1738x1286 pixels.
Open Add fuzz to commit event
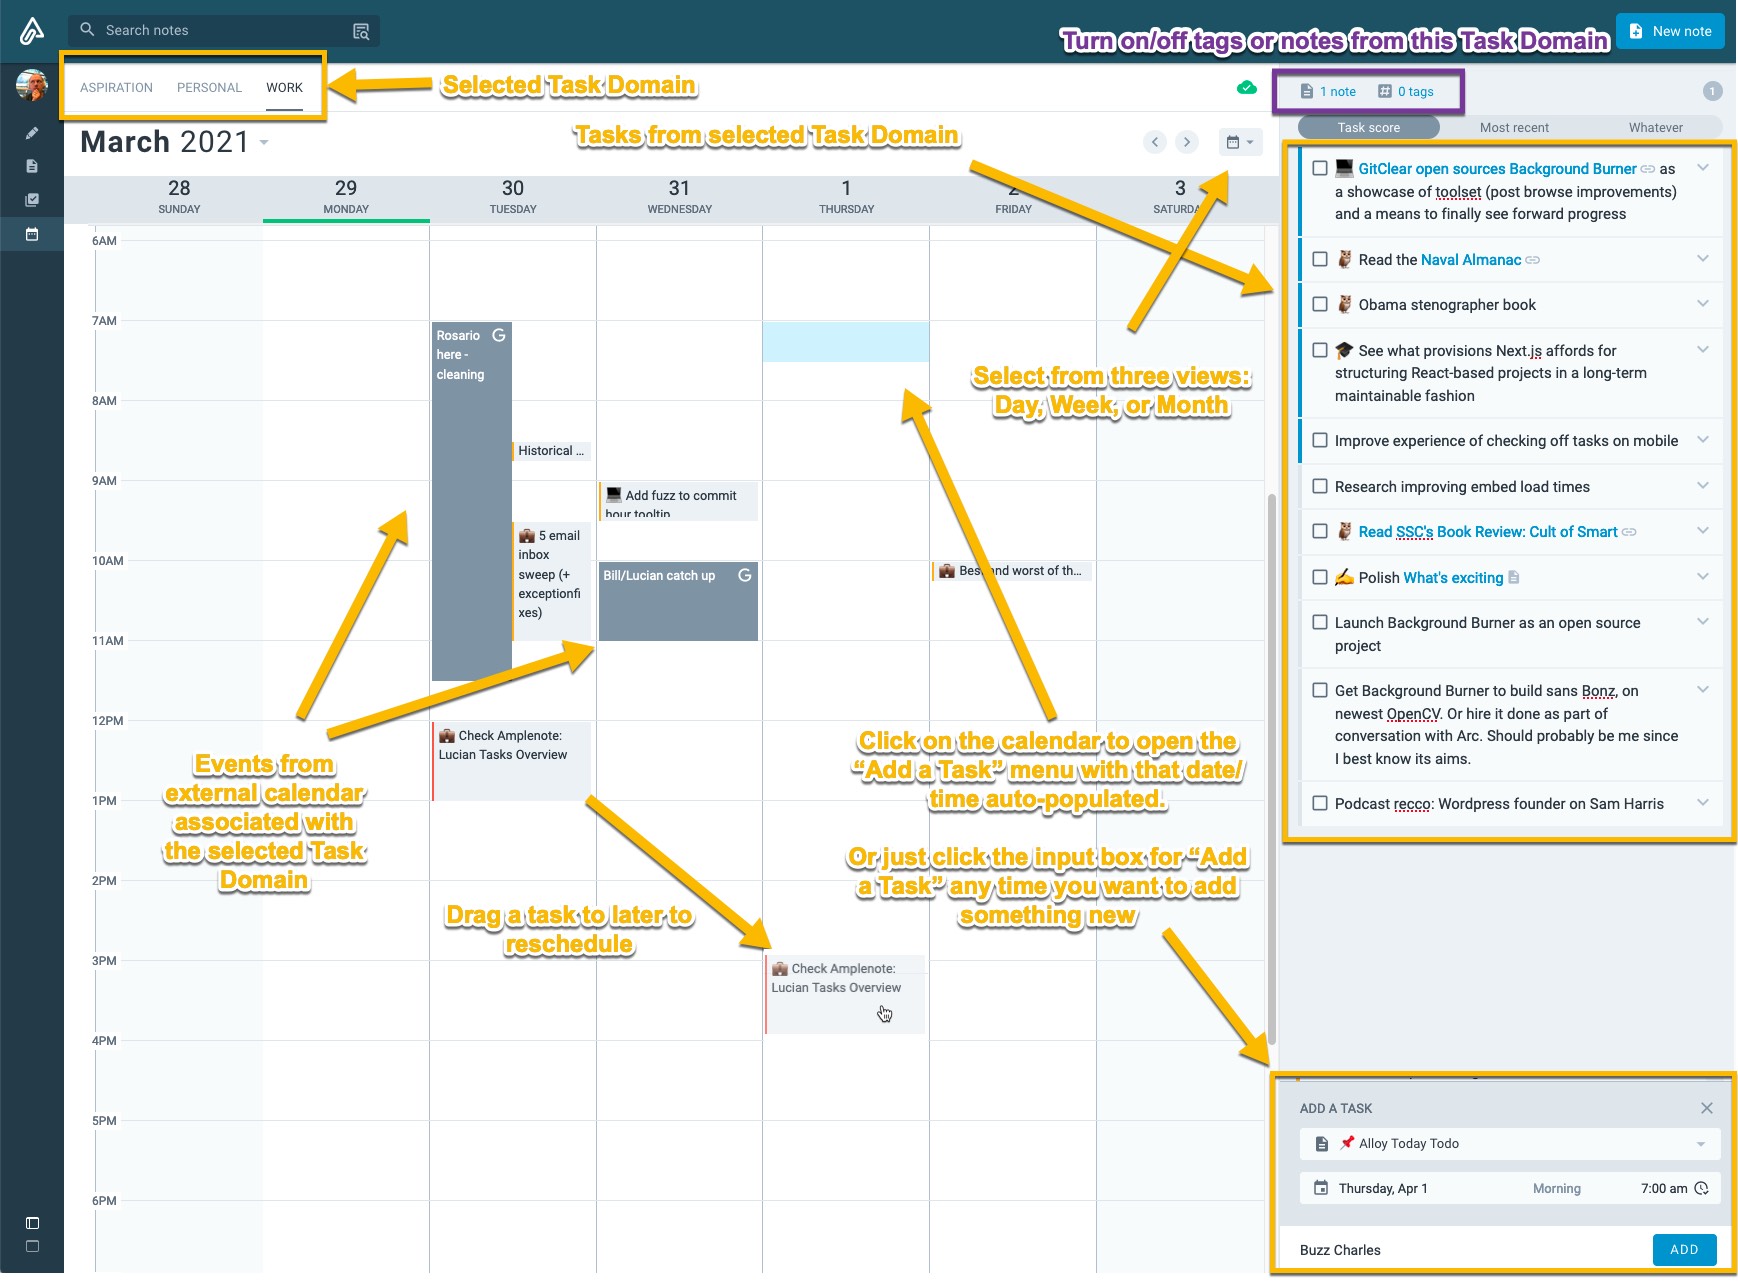[x=678, y=501]
